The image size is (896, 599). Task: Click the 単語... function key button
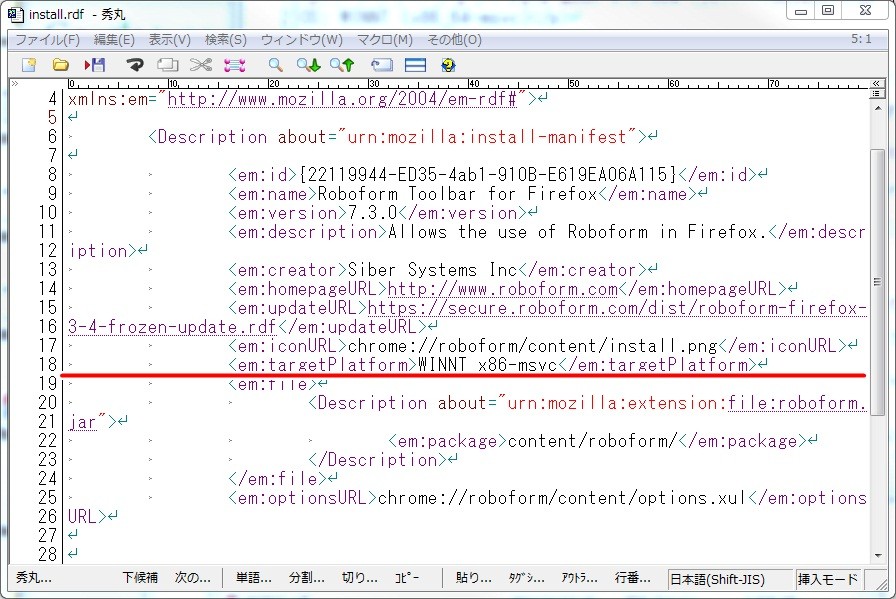coord(254,578)
